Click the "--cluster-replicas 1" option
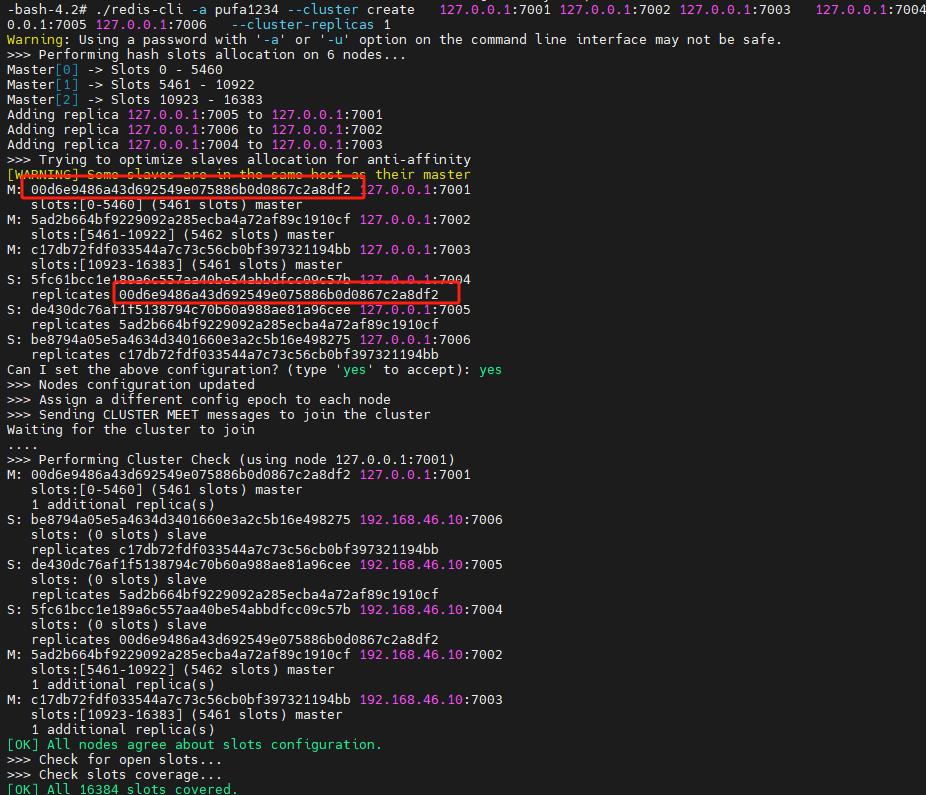This screenshot has height=795, width=926. 311,25
